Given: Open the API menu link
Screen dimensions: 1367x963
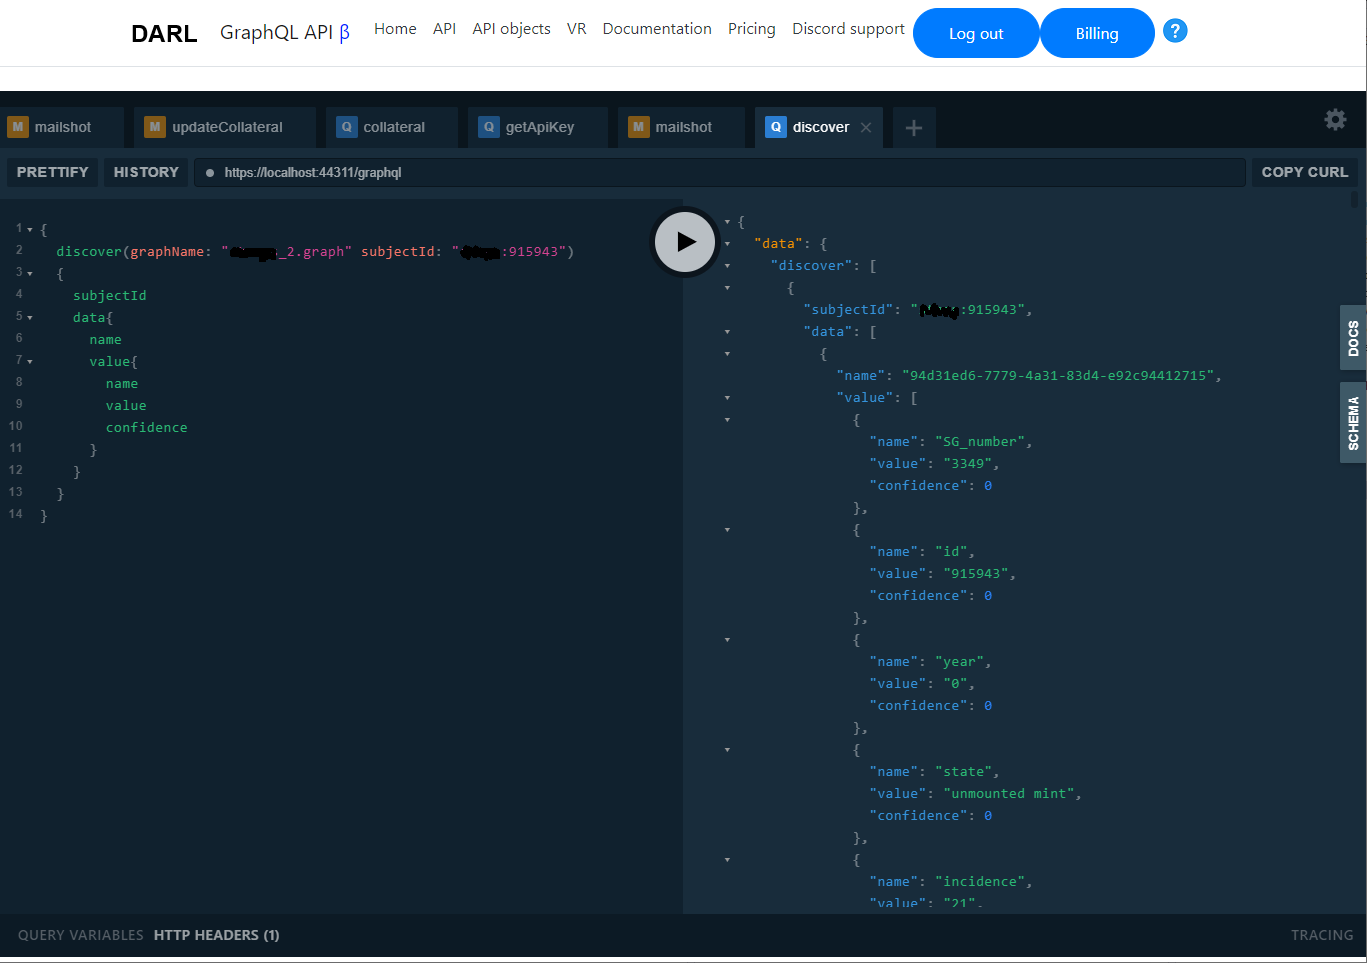Looking at the screenshot, I should 444,29.
